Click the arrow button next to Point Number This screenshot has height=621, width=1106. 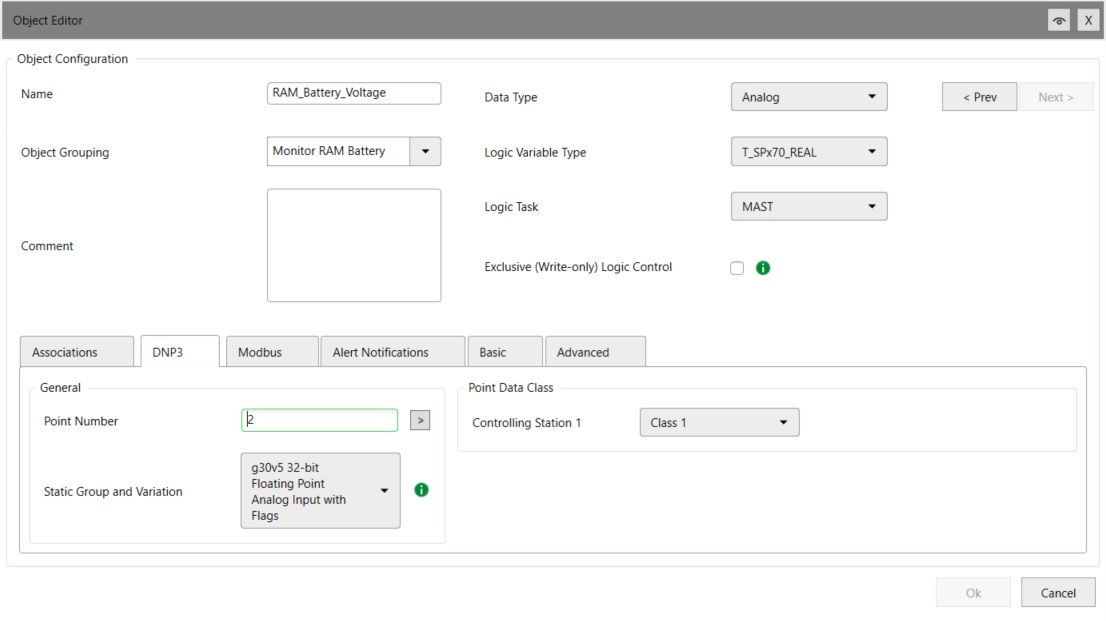(420, 421)
